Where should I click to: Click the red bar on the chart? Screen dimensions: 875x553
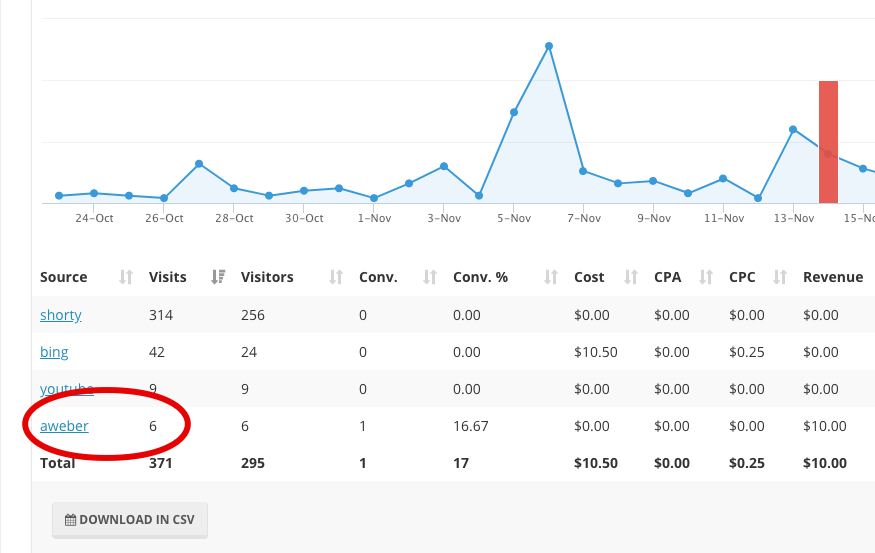pos(828,142)
